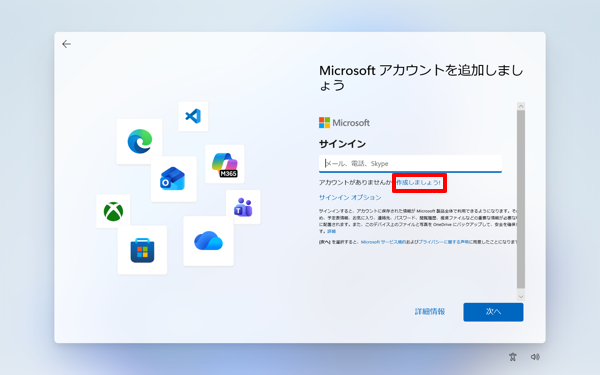Click the 作成しましょう! link
The width and height of the screenshot is (600, 375).
point(419,183)
